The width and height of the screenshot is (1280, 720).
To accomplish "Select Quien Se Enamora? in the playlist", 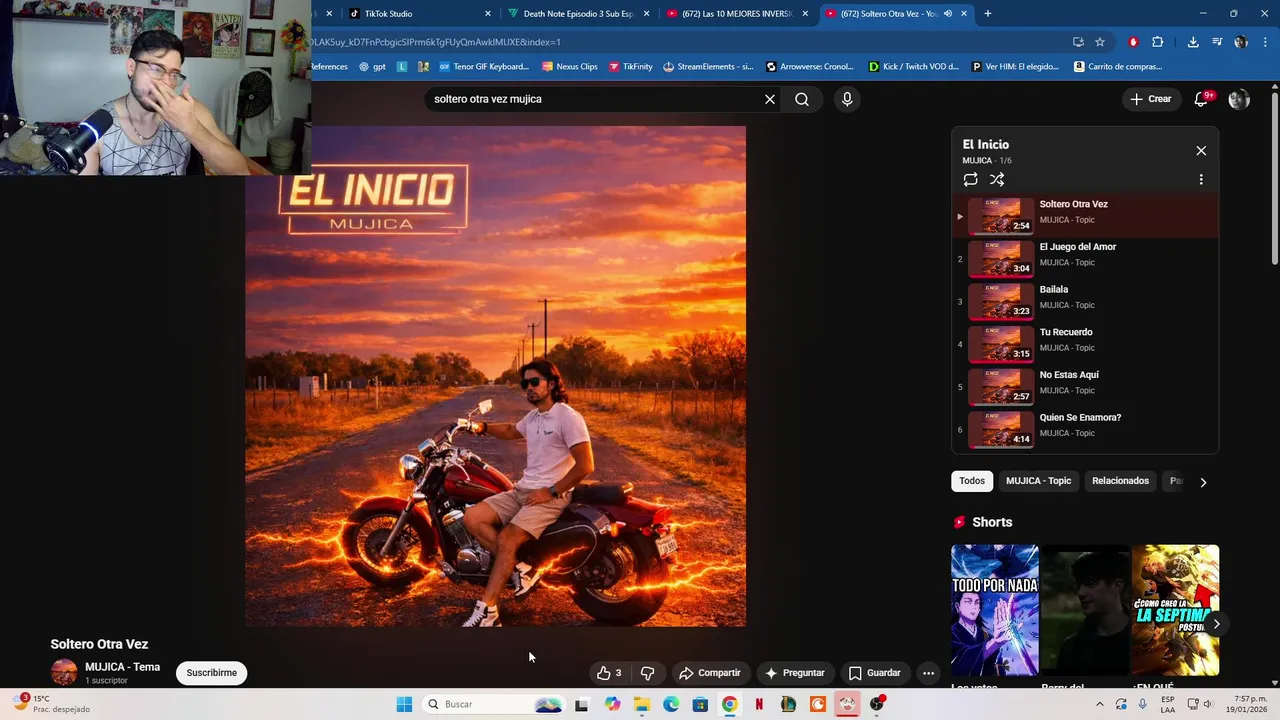I will [x=1085, y=430].
